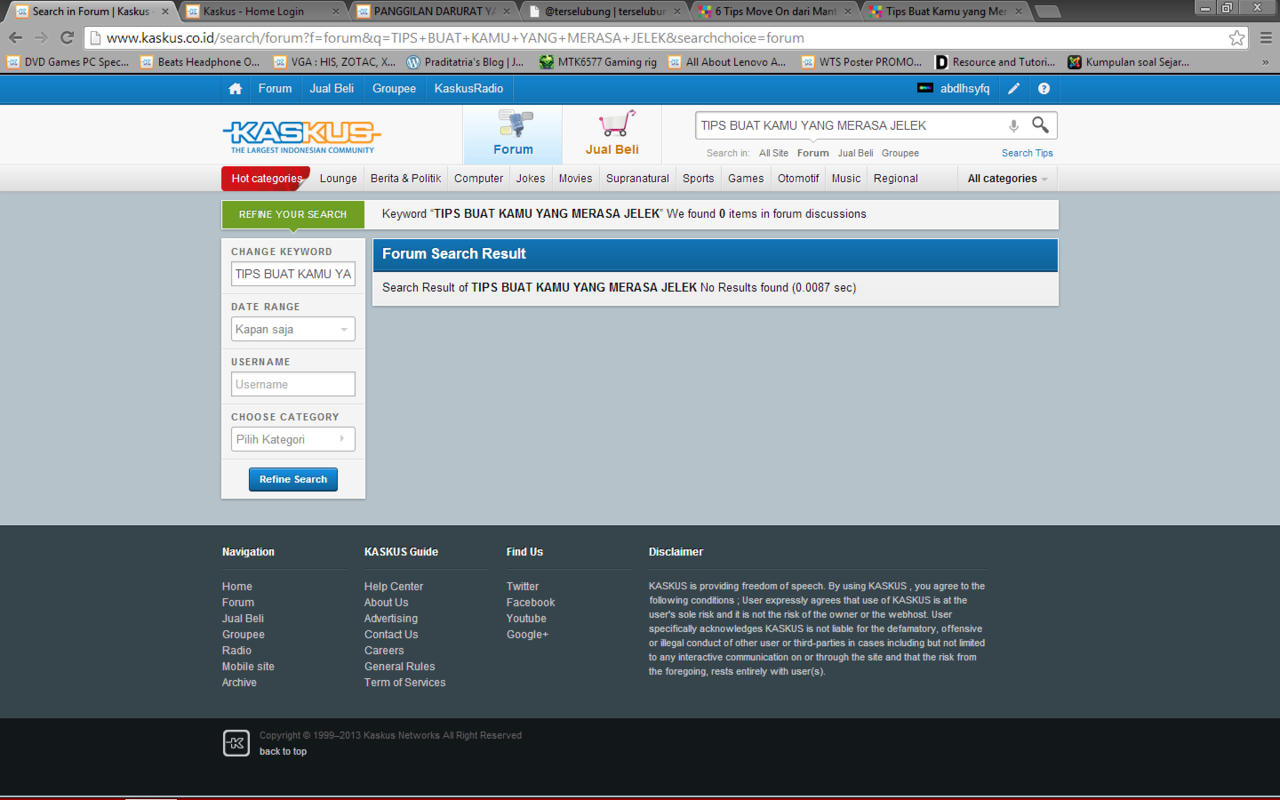Screen dimensions: 1280x800
Task: Open bookmarks overflow chevron
Action: (1265, 62)
